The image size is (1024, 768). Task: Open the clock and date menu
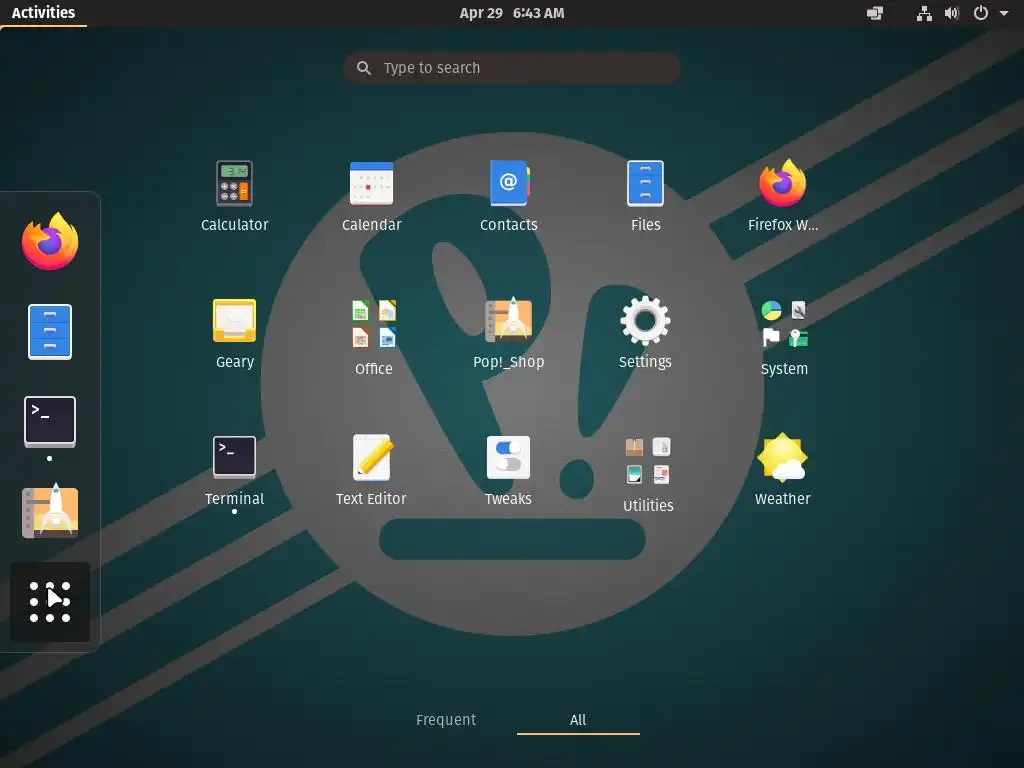tap(512, 13)
